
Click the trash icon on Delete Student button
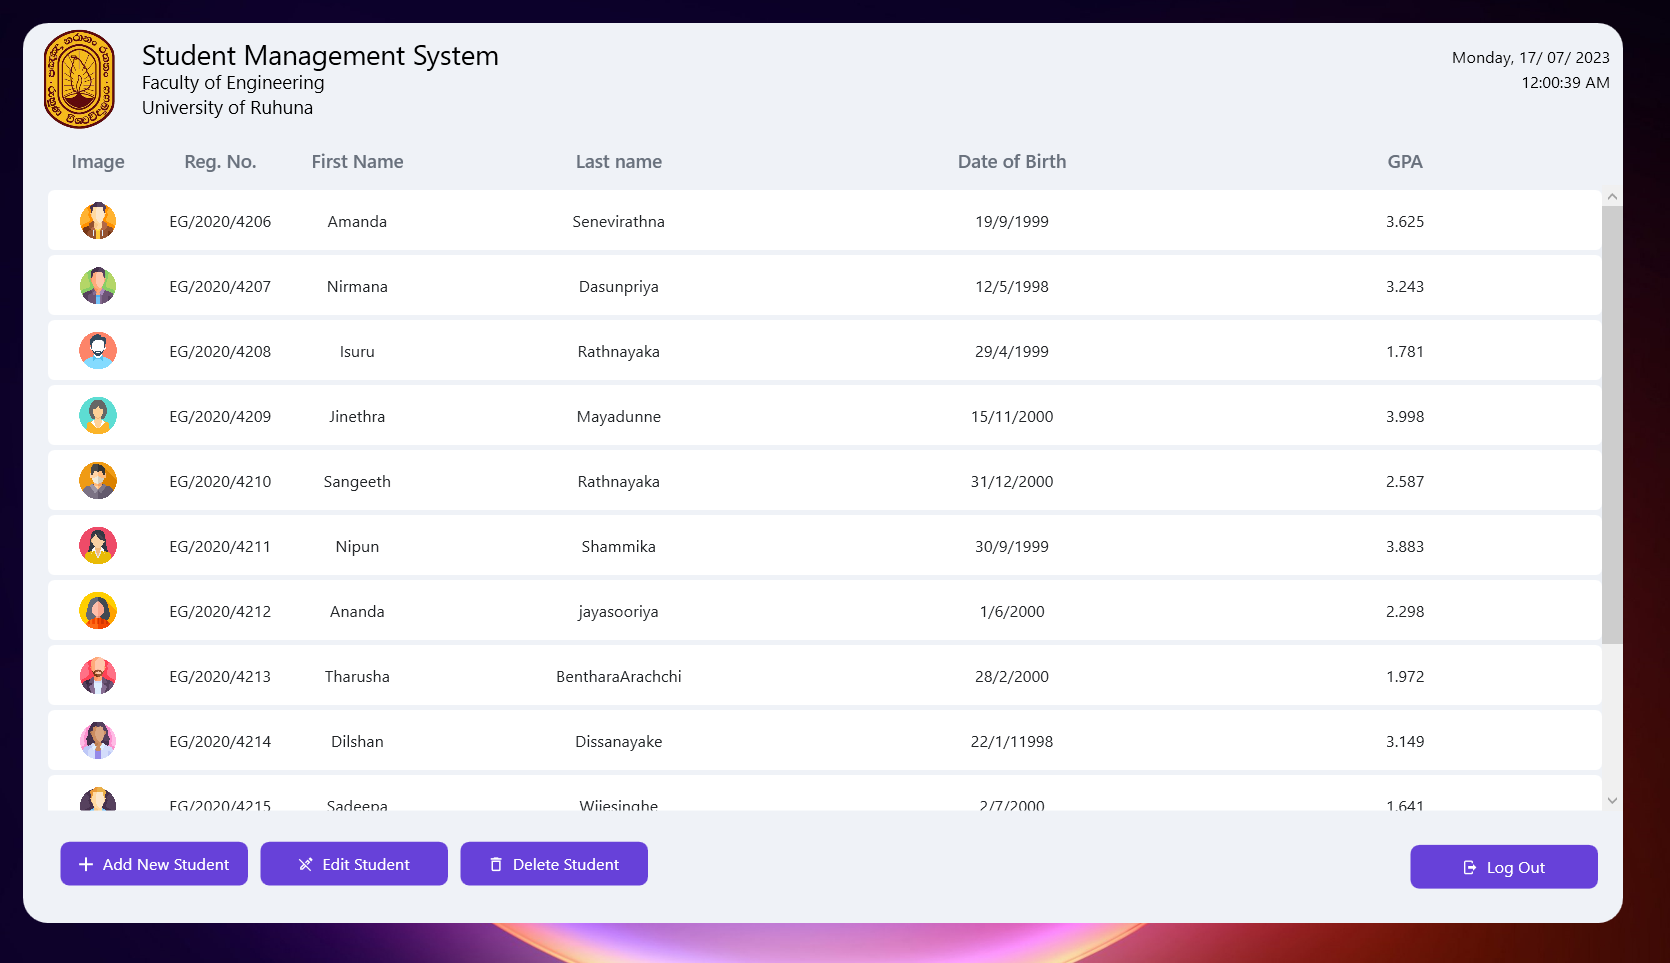tap(496, 864)
